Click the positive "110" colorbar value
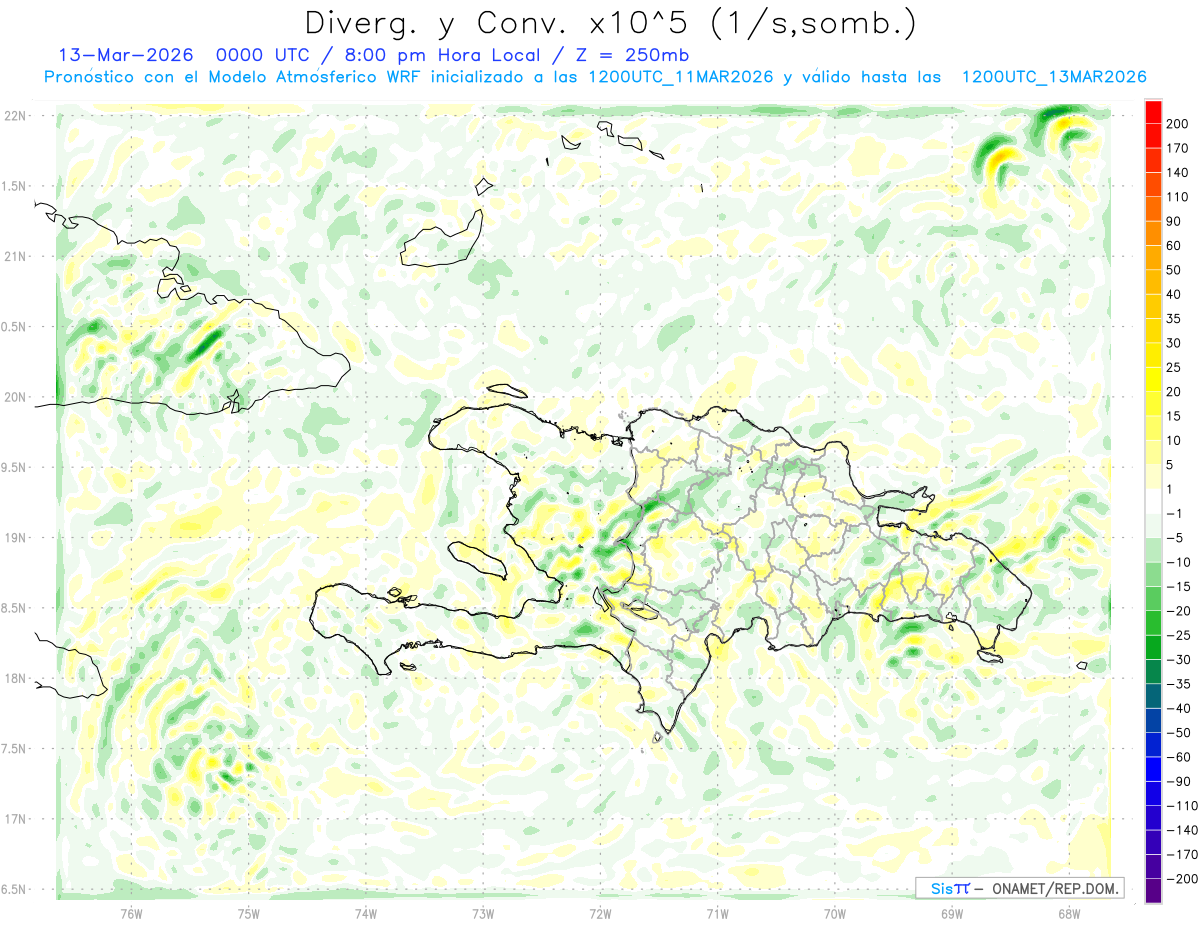The width and height of the screenshot is (1200, 927). pos(1176,197)
